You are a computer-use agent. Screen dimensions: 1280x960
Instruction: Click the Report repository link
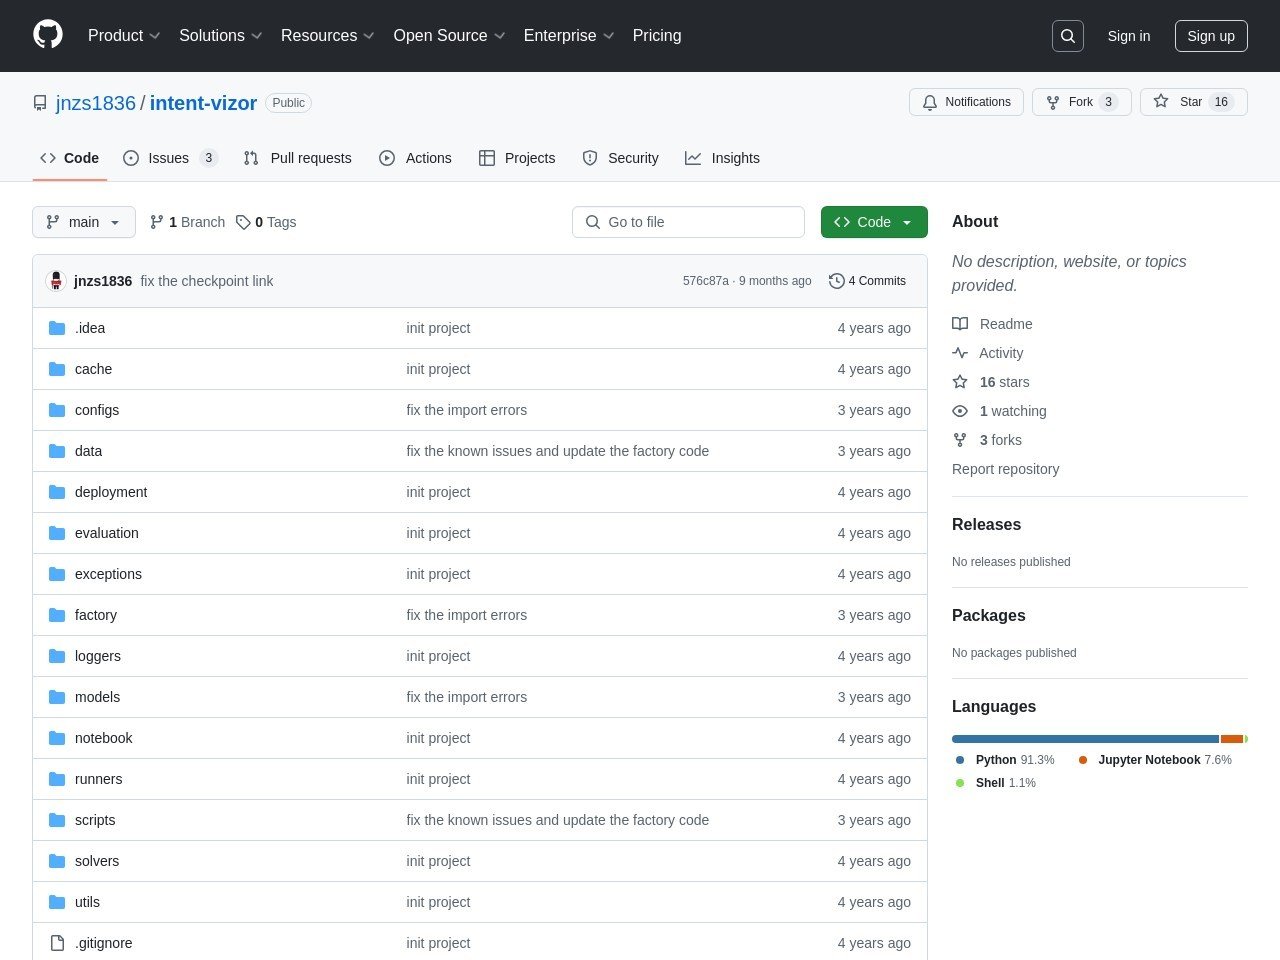1005,469
